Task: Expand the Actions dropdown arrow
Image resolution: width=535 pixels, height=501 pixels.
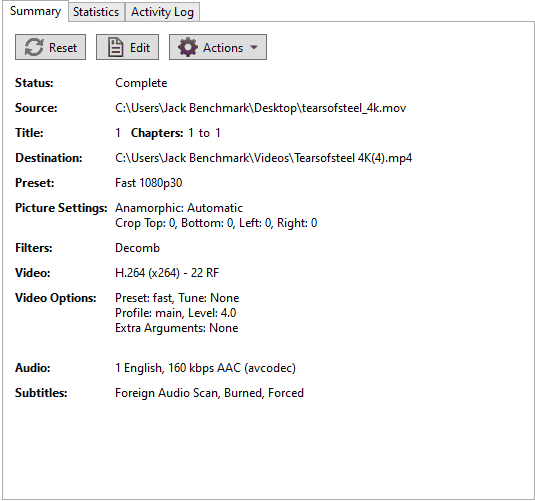Action: (254, 47)
